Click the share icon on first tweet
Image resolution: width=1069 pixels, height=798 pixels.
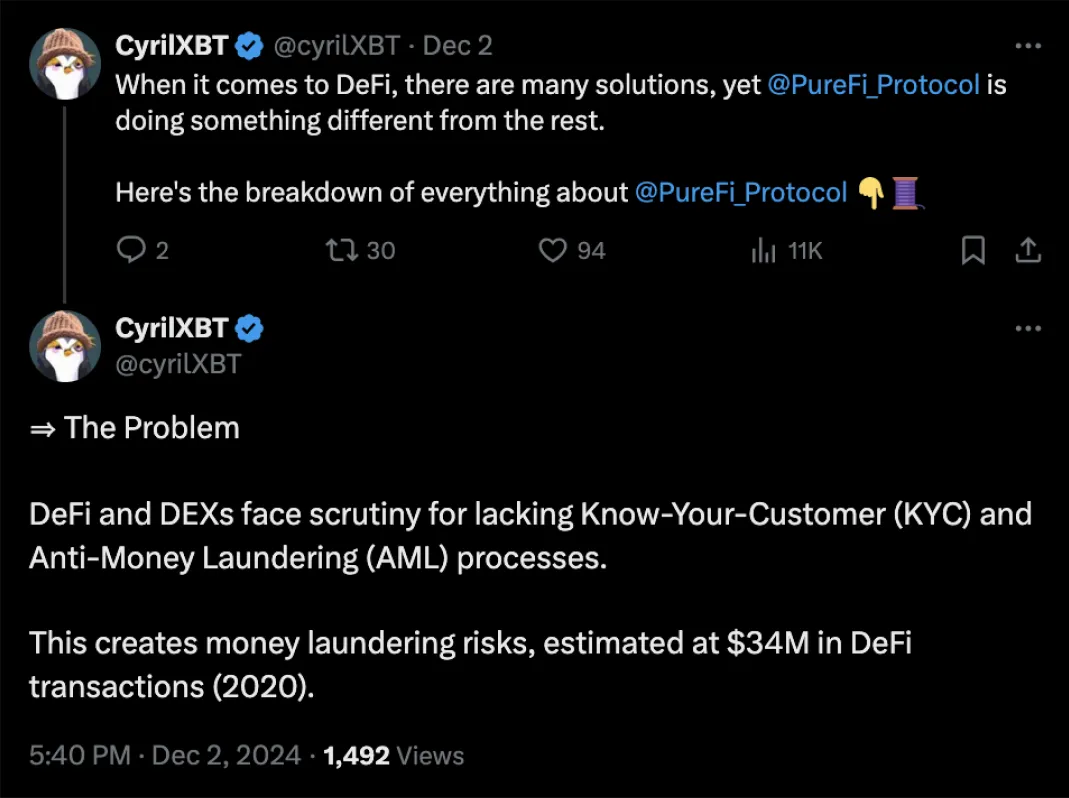[1028, 250]
